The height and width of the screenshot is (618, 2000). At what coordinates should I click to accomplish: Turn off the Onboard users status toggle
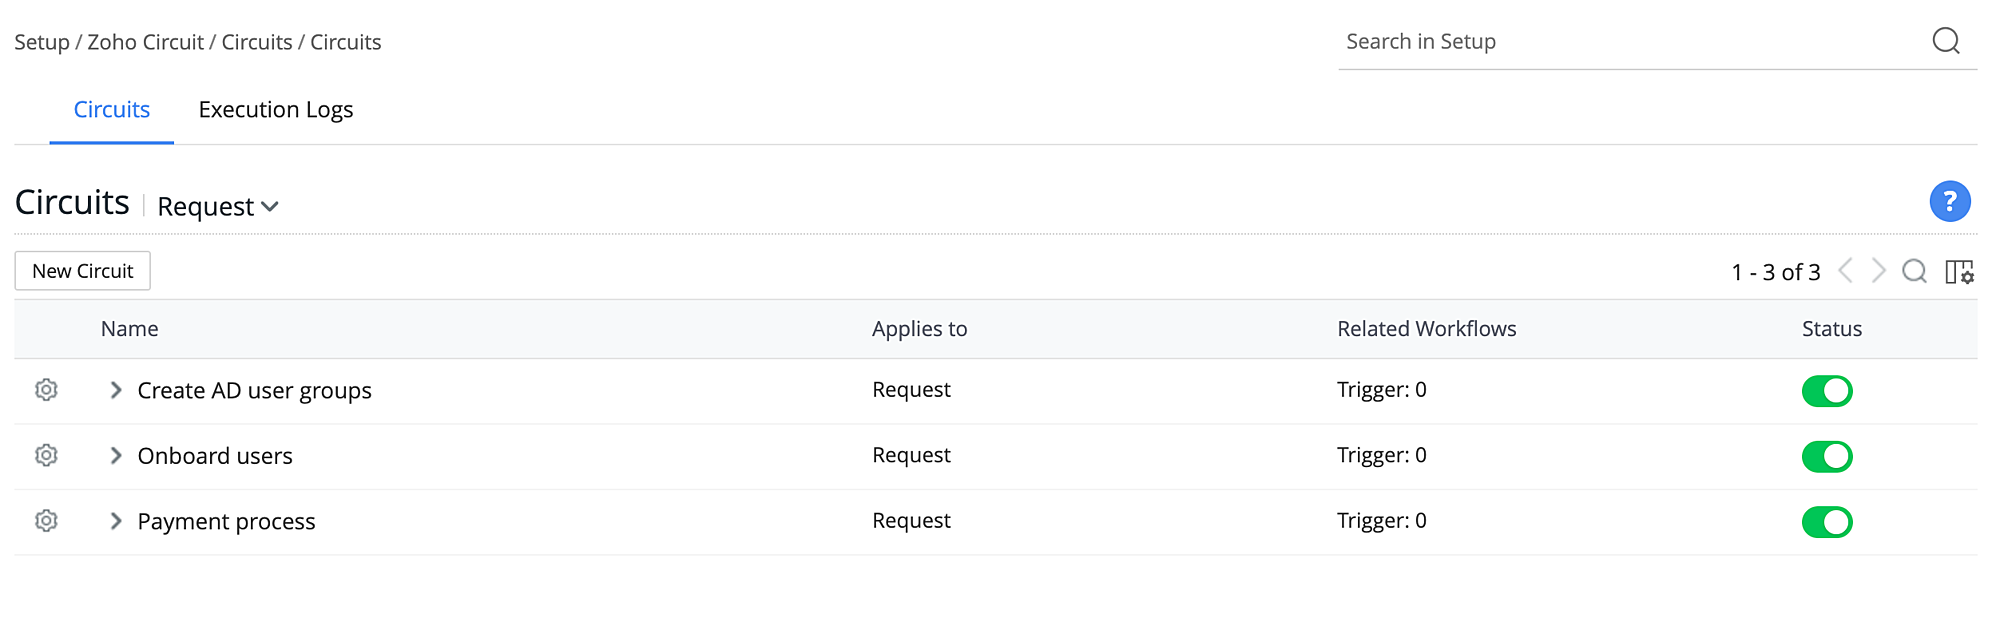point(1827,456)
